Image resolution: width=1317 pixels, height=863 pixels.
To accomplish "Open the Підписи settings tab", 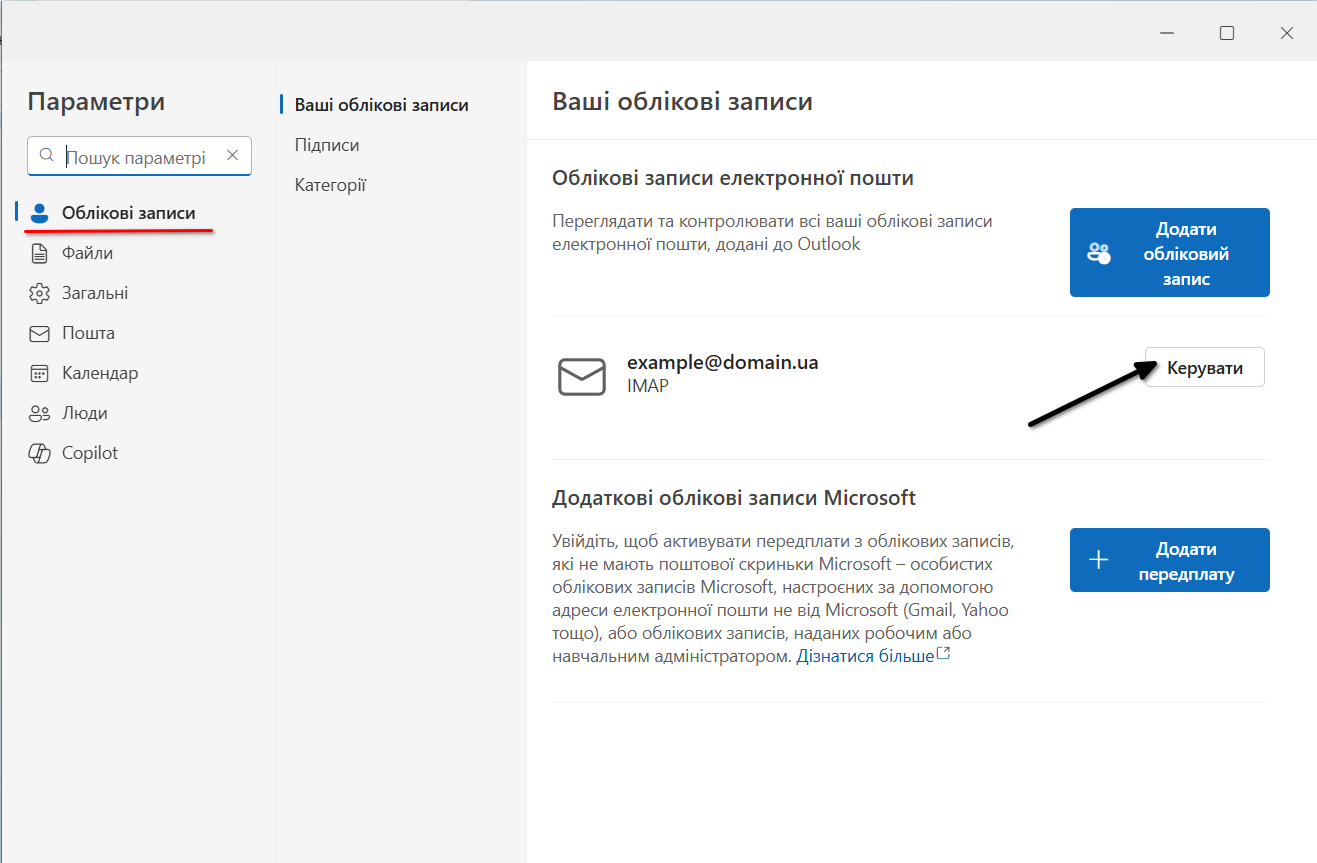I will point(327,145).
